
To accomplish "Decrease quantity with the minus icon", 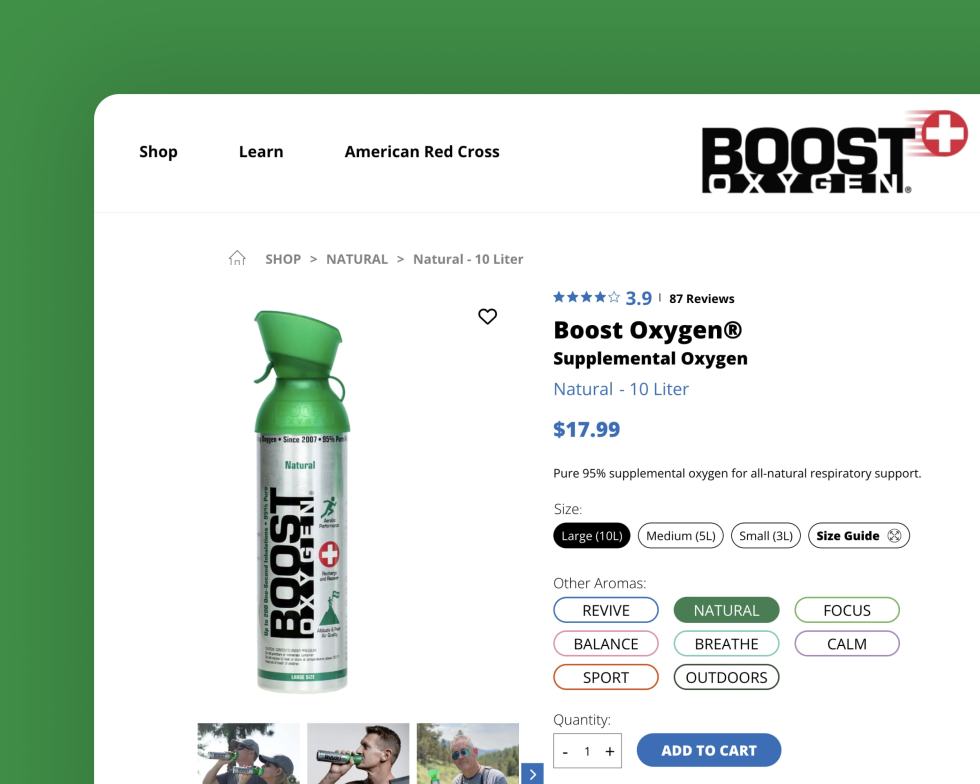I will click(566, 750).
